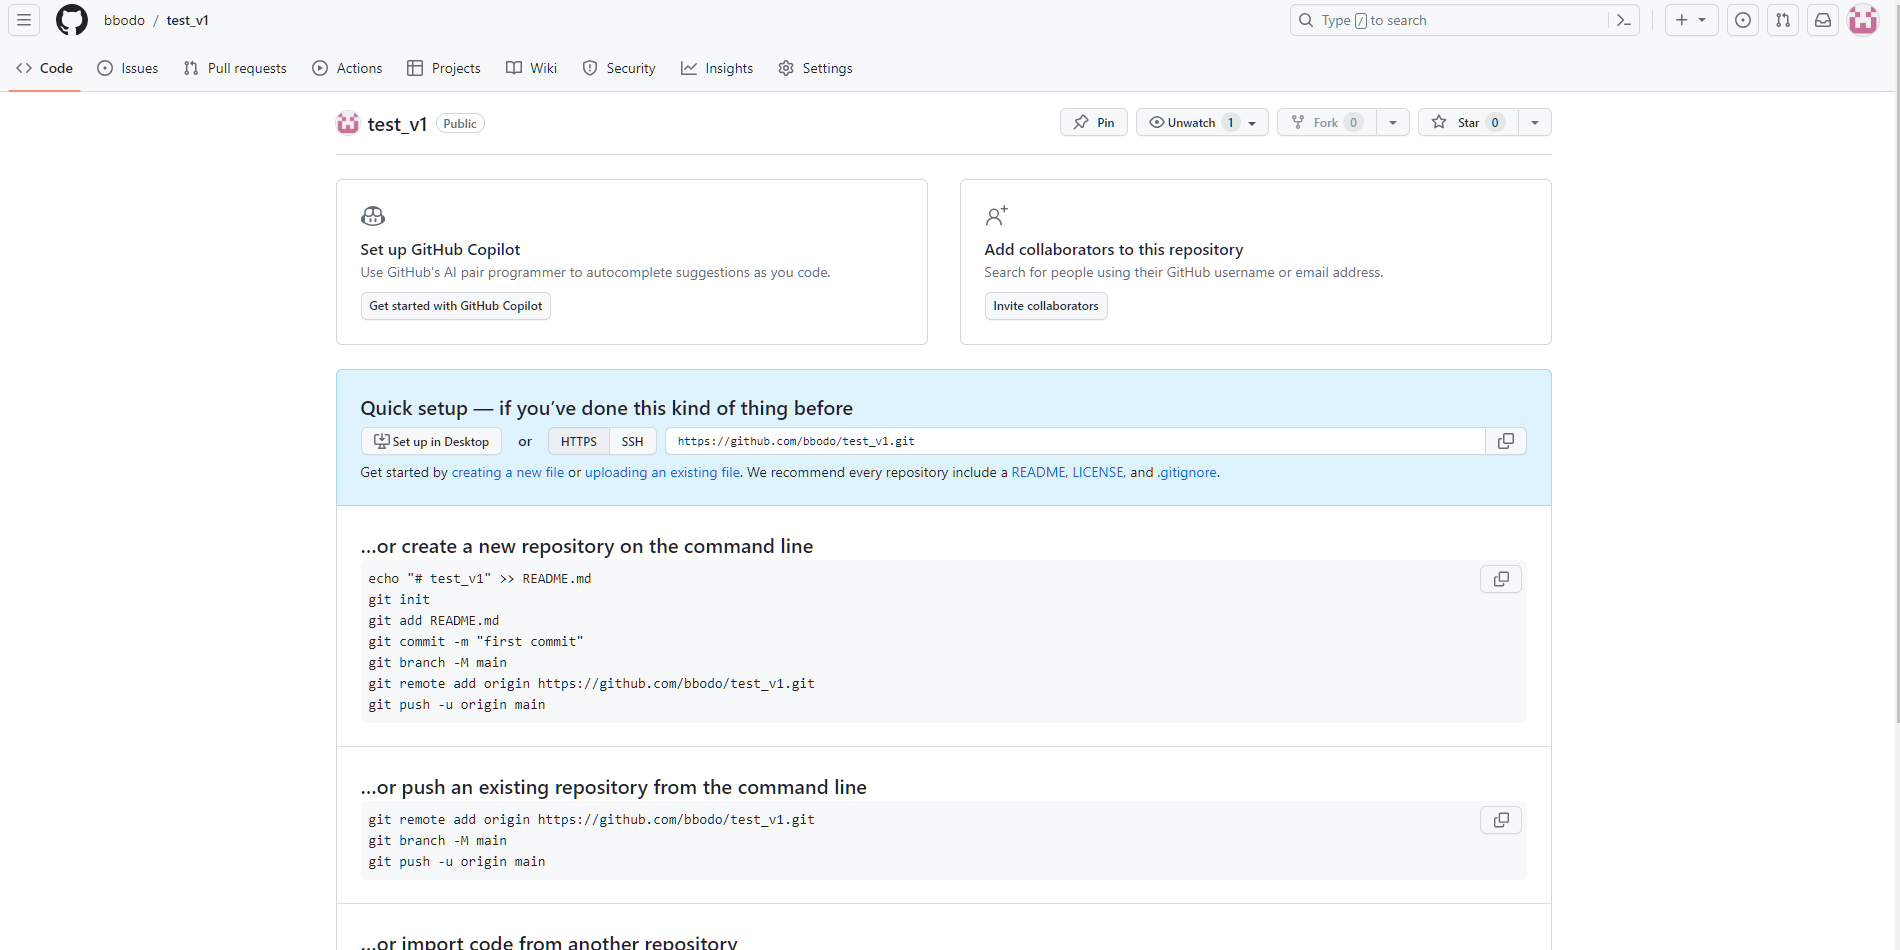The height and width of the screenshot is (950, 1900).
Task: Copy the create new repository commands
Action: (x=1501, y=579)
